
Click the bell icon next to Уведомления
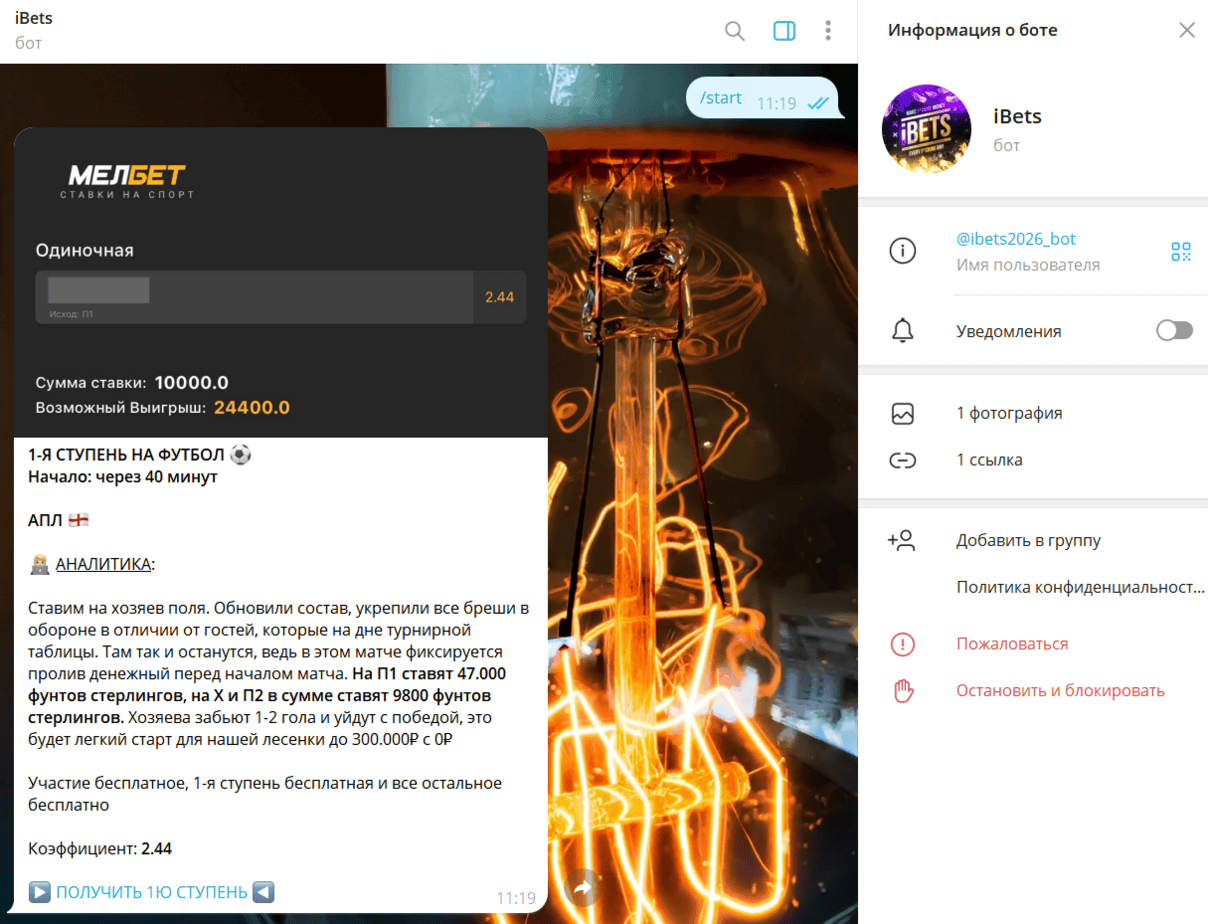pyautogui.click(x=903, y=331)
